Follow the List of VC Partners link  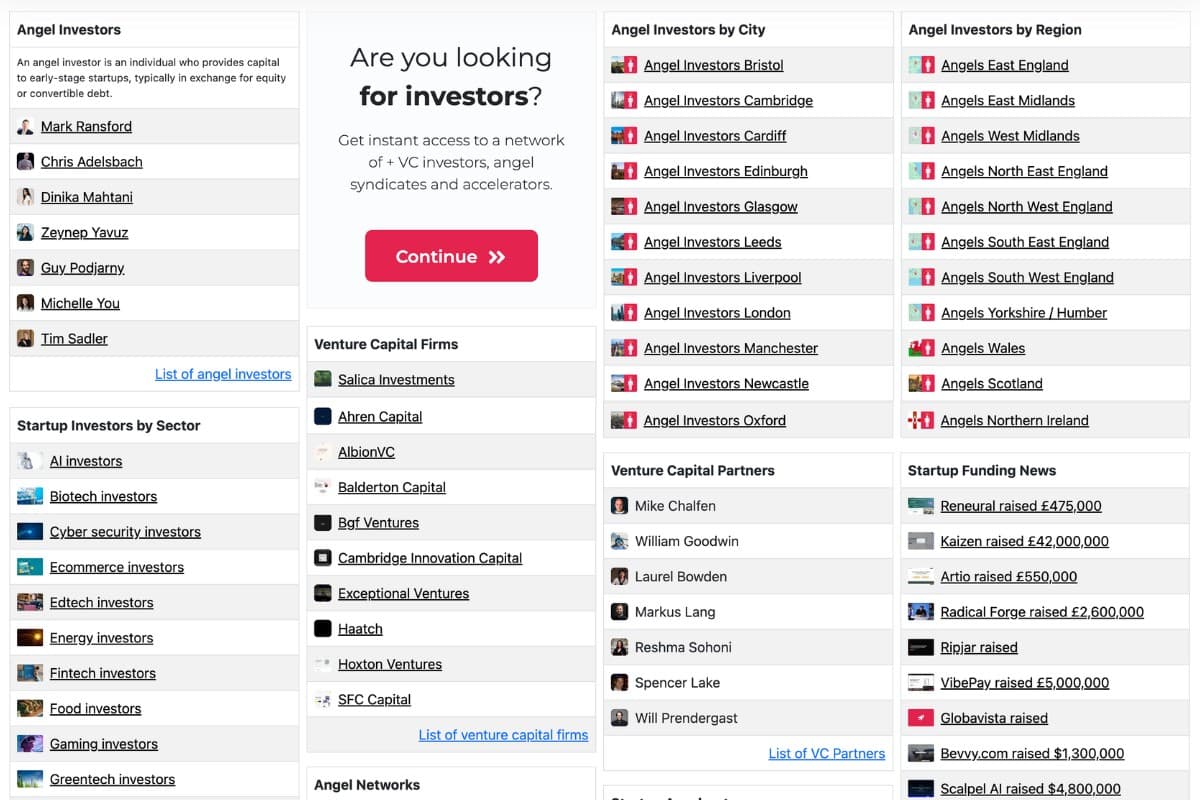(826, 753)
